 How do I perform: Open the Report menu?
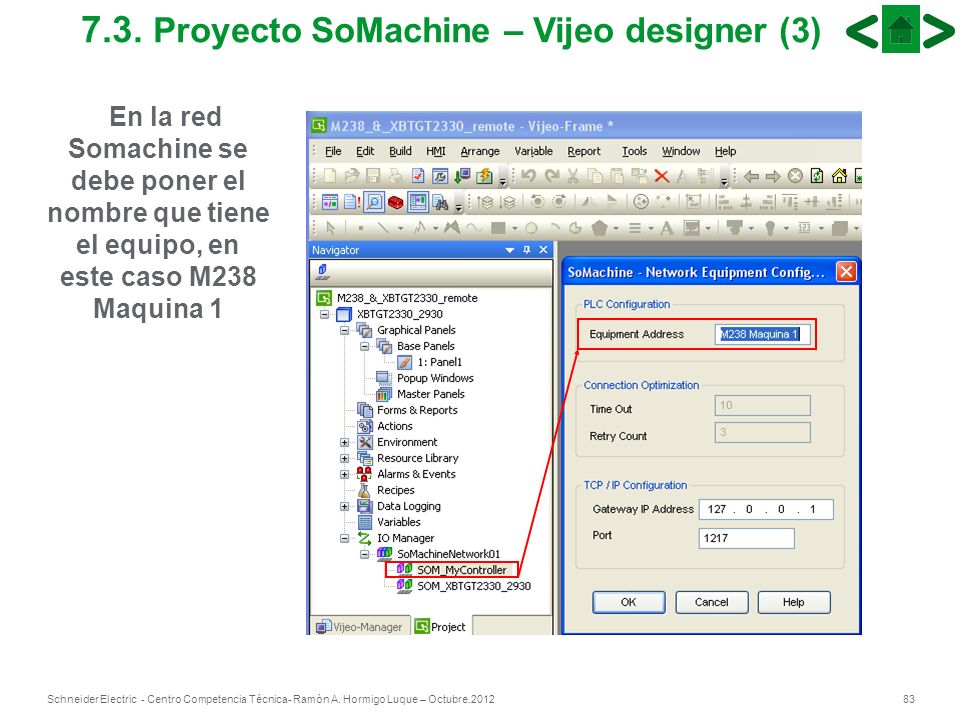pyautogui.click(x=584, y=151)
